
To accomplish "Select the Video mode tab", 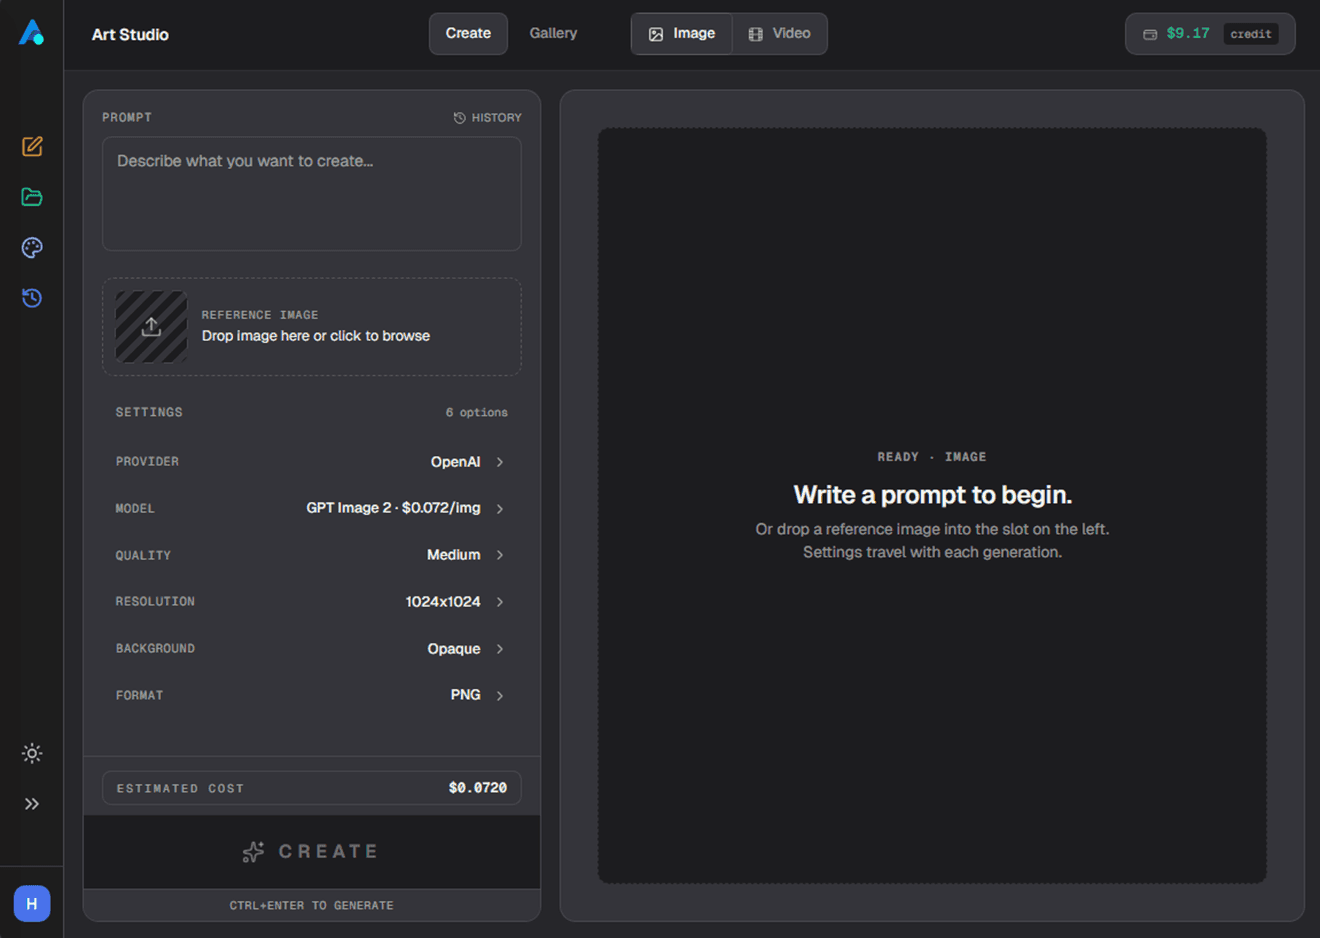I will (x=780, y=34).
